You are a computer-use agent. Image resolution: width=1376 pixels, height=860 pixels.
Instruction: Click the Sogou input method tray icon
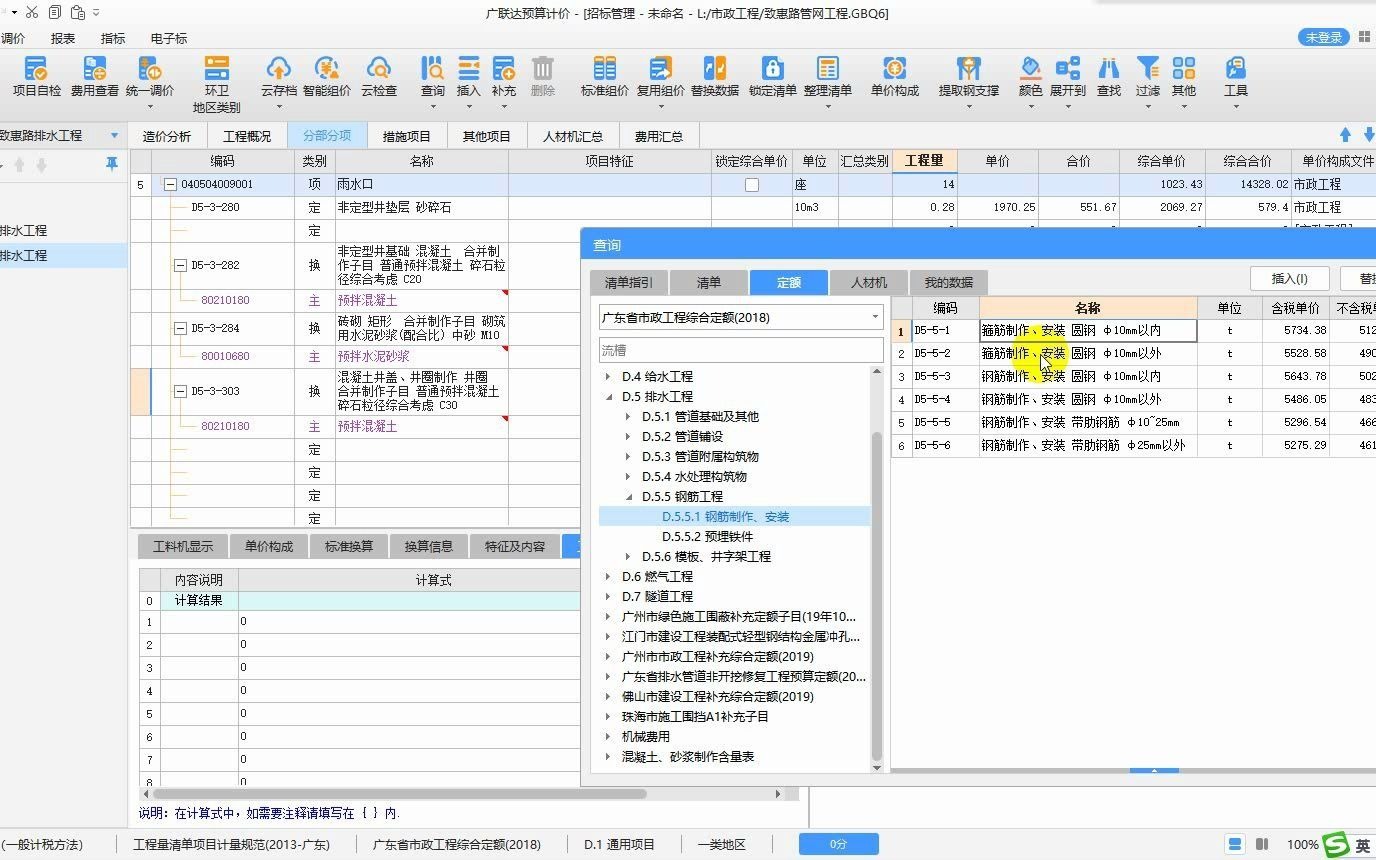pos(1336,845)
